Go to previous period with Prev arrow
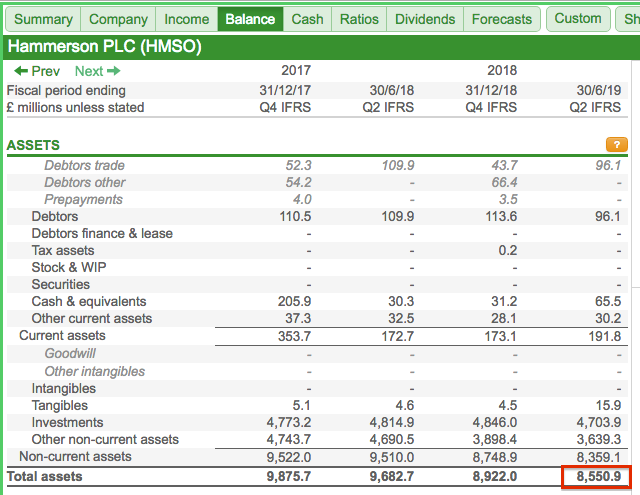Screen dimensions: 640x495 [x=37, y=71]
